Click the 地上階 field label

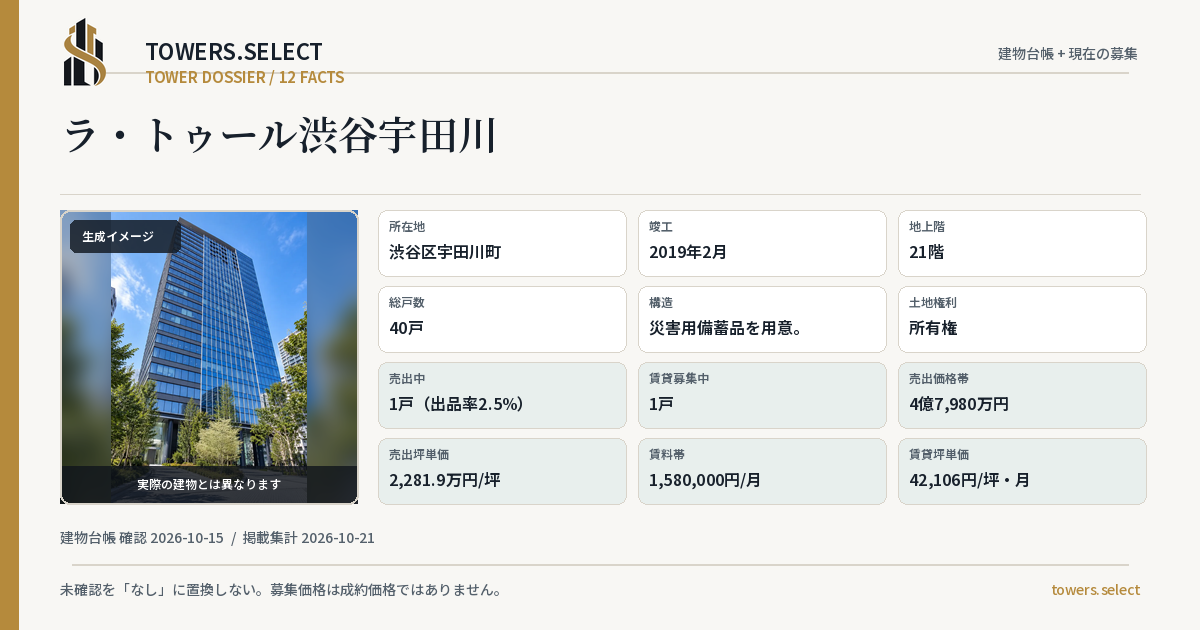click(927, 227)
